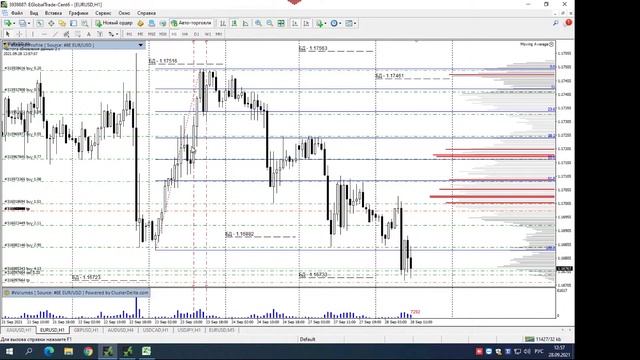Open the Strategy Tester
This screenshot has height=360, width=640.
coord(84,23)
